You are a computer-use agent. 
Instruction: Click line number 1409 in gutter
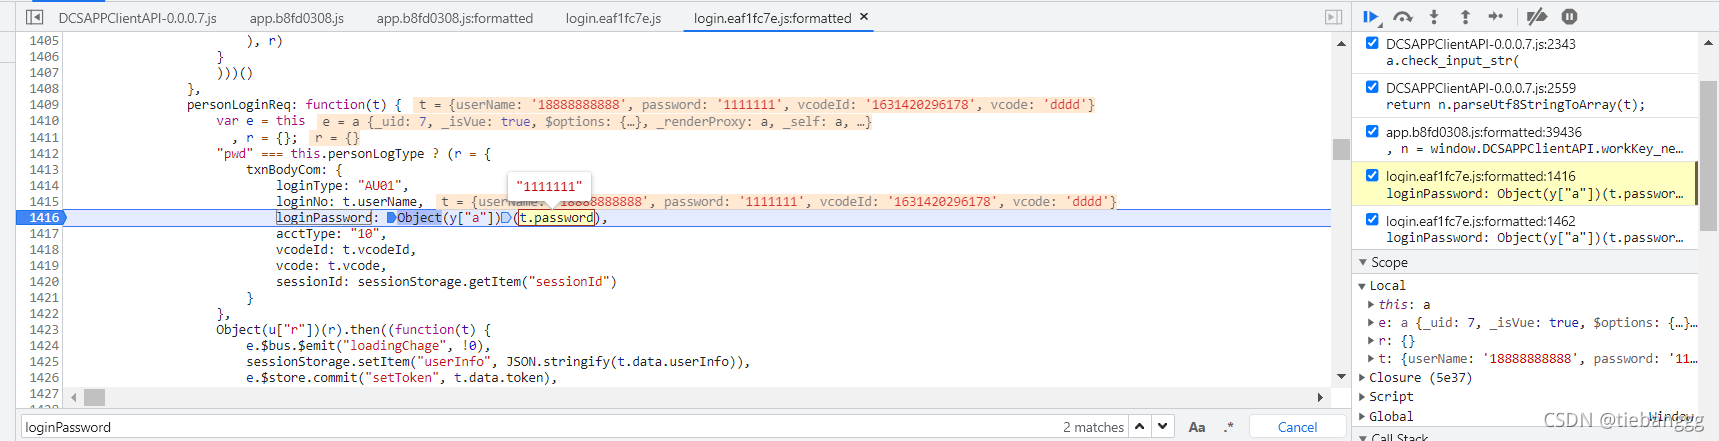tap(44, 104)
